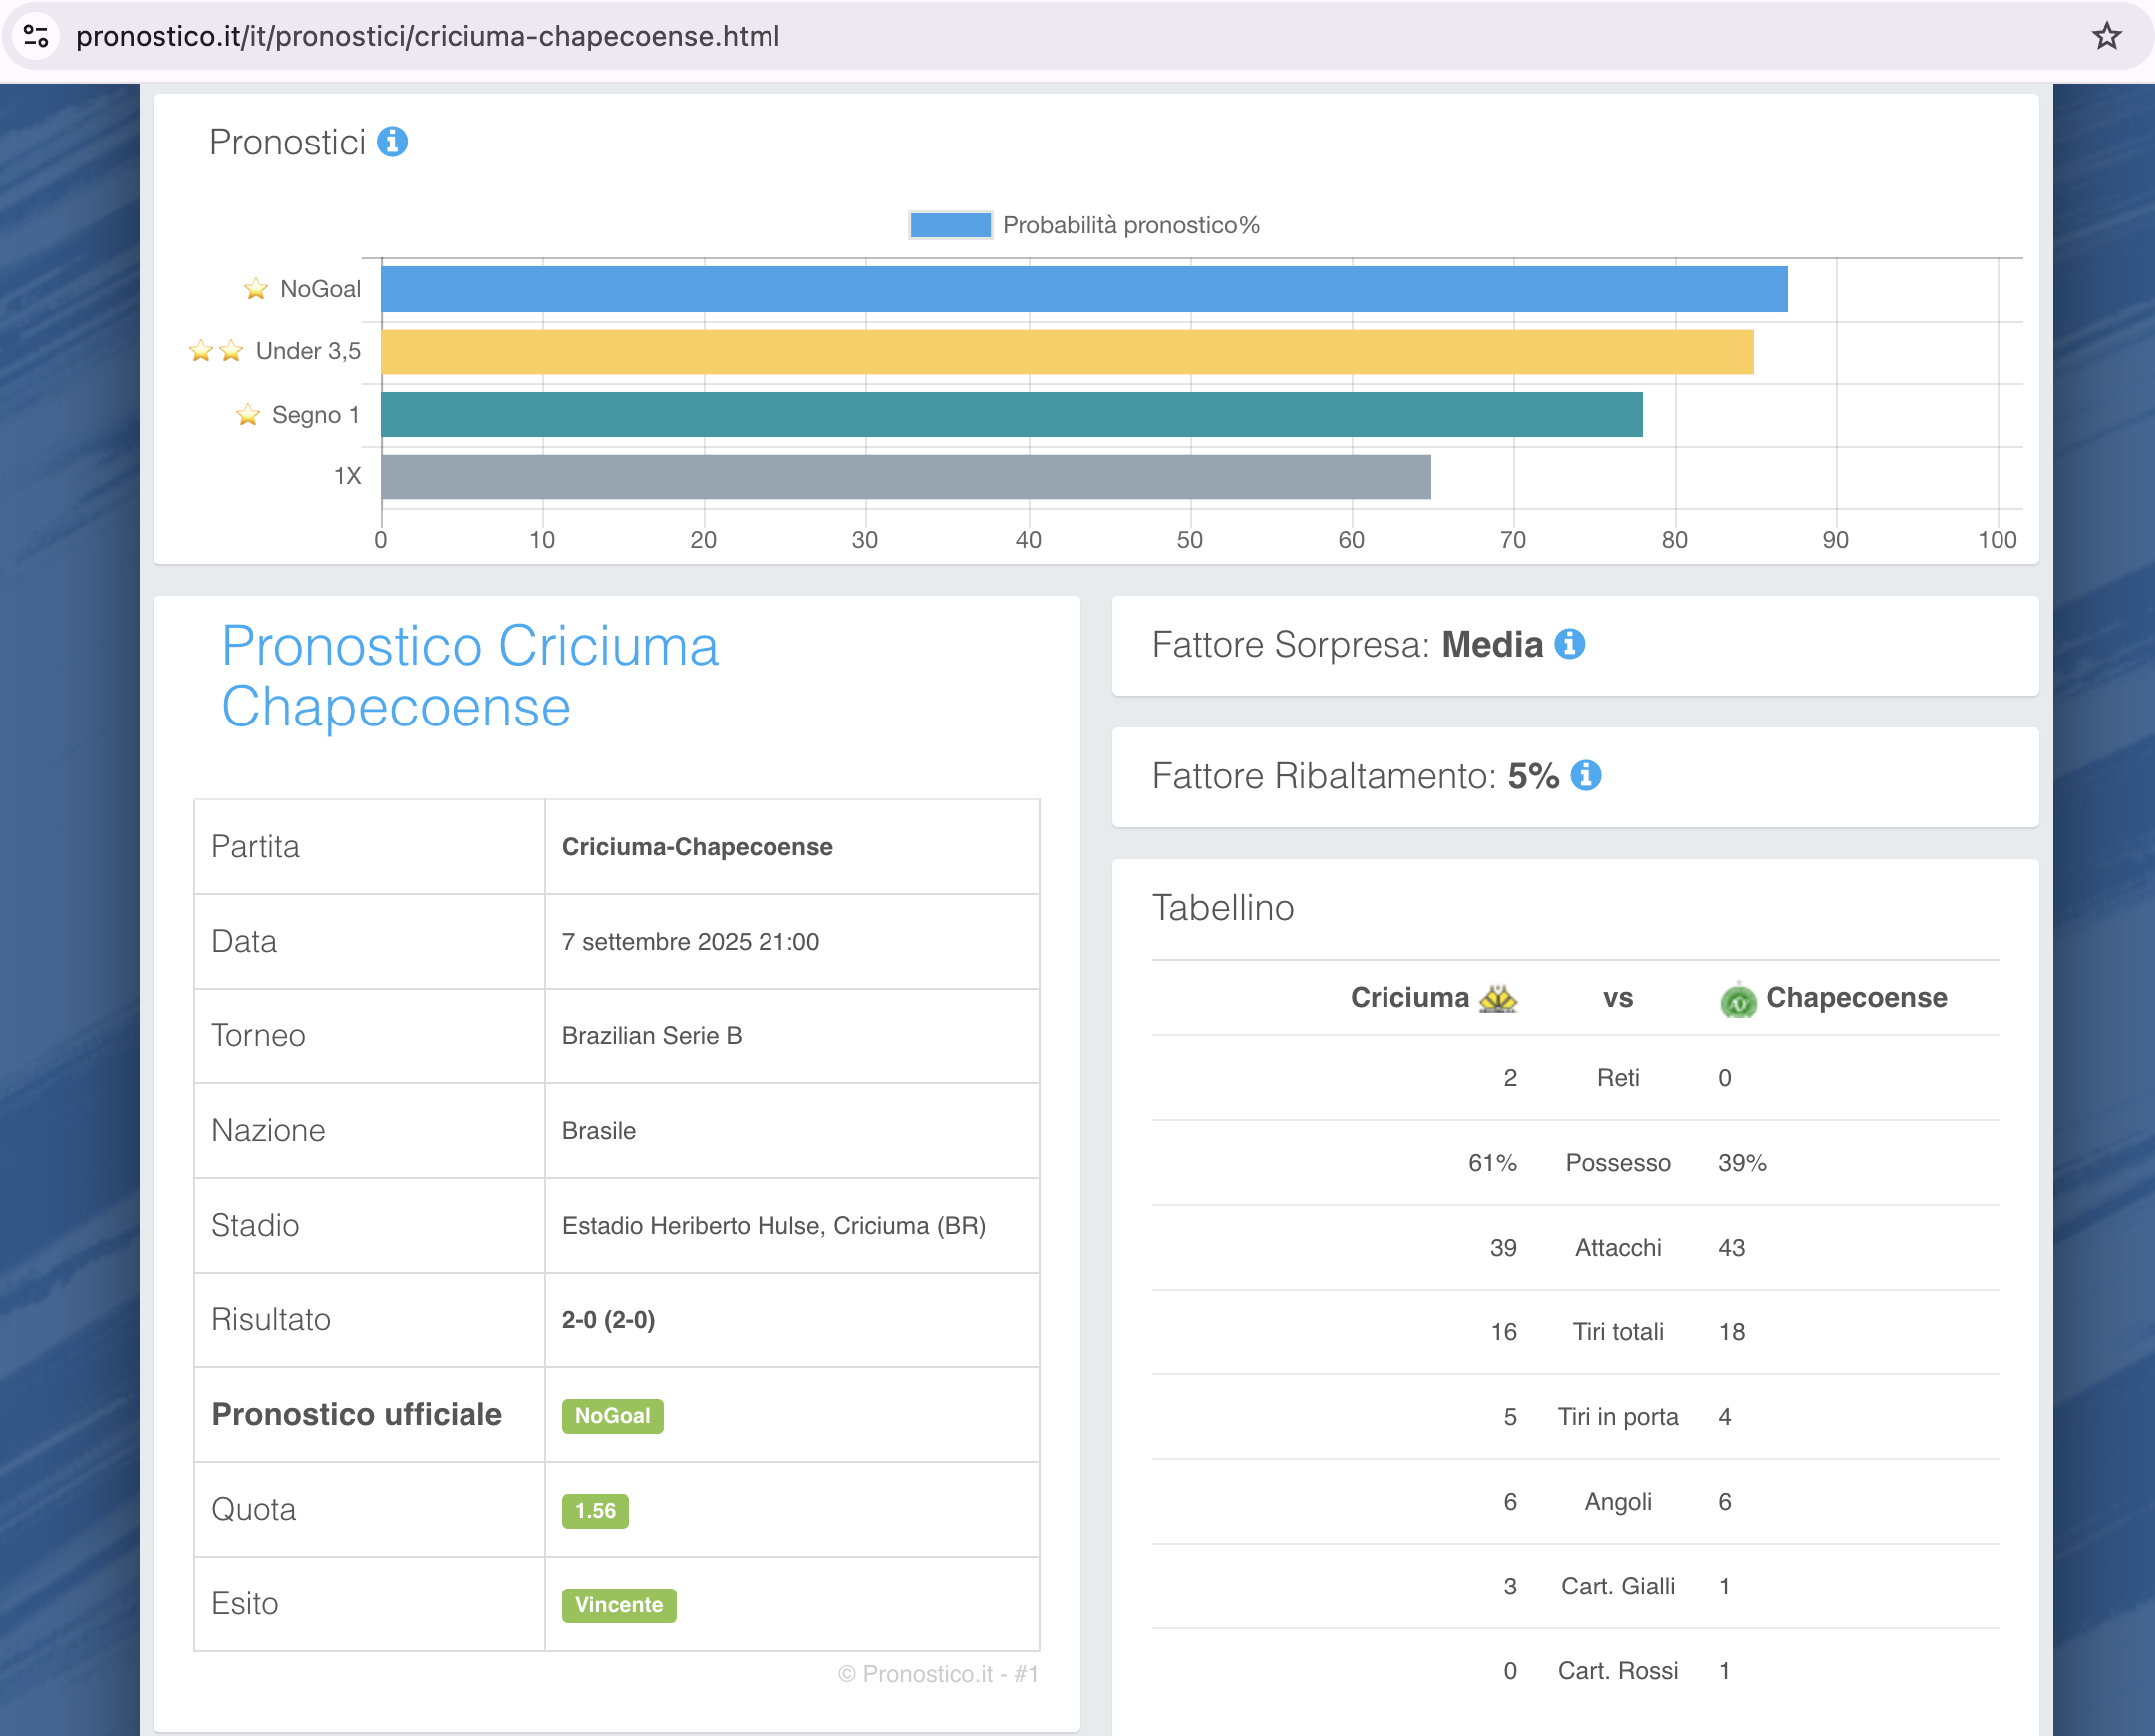
Task: Click the 'Possesso' stat label
Action: (x=1617, y=1163)
